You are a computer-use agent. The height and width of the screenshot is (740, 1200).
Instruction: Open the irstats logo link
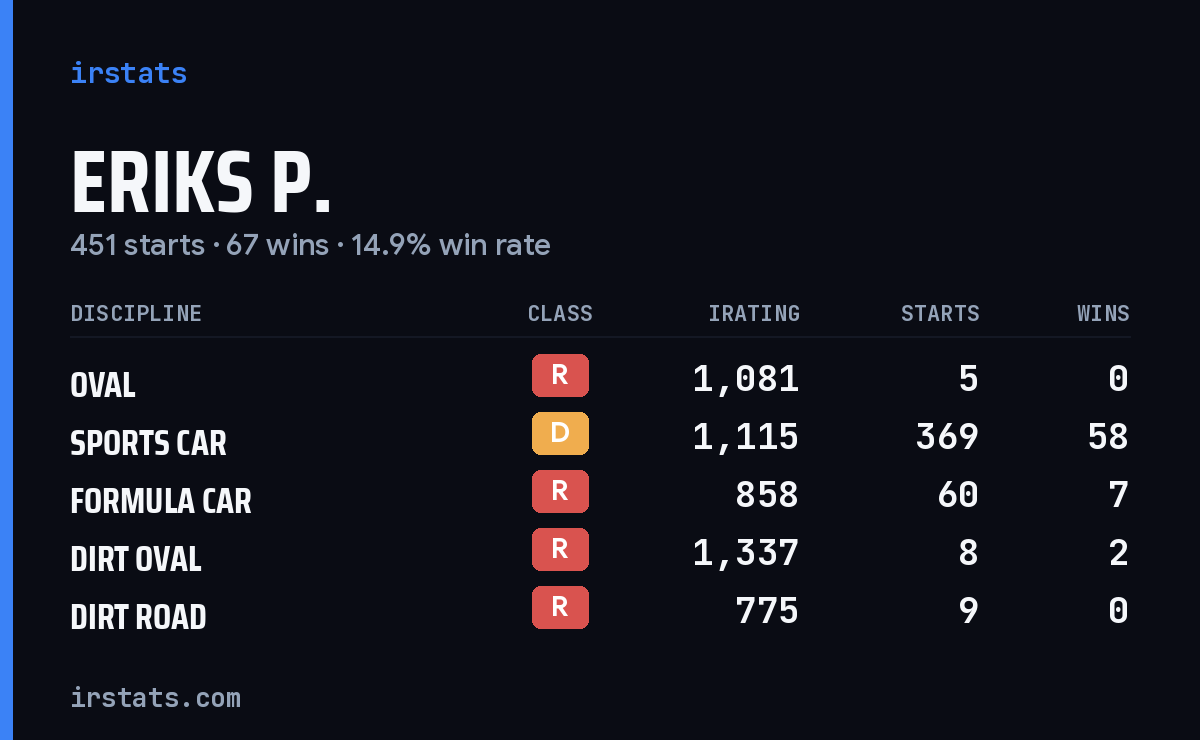129,73
